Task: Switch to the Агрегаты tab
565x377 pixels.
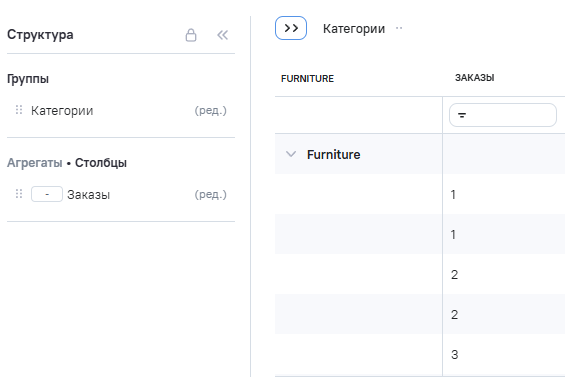Action: click(35, 163)
